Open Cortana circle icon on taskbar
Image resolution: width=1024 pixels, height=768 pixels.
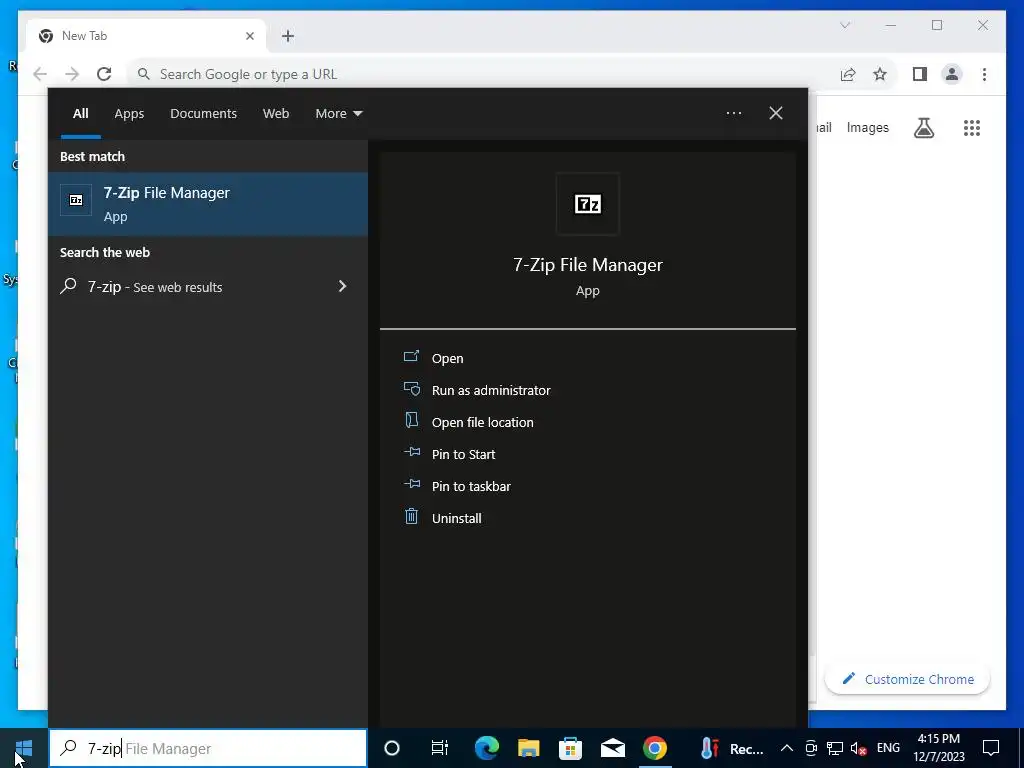tap(392, 748)
